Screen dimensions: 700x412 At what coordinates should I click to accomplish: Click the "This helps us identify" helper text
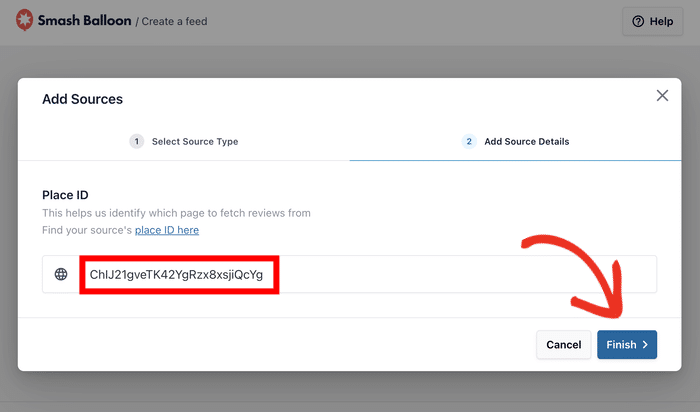click(x=176, y=213)
